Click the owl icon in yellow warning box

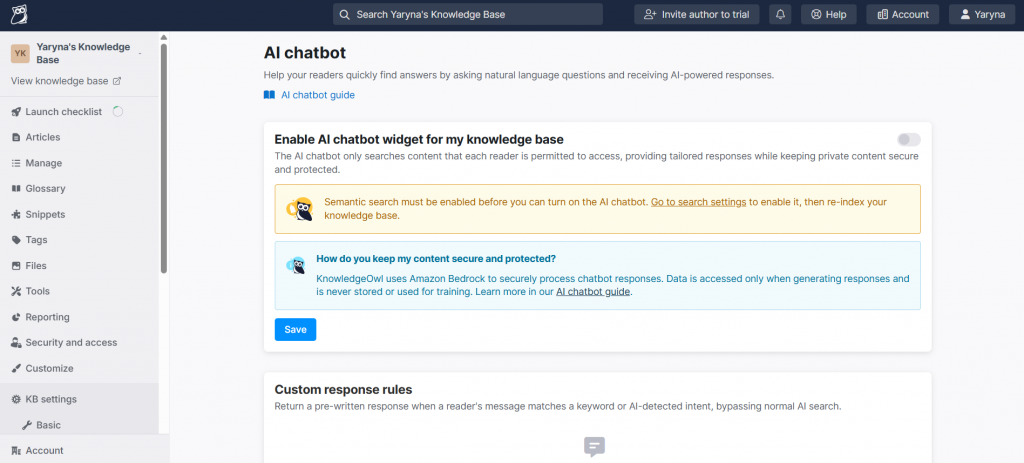tap(300, 209)
